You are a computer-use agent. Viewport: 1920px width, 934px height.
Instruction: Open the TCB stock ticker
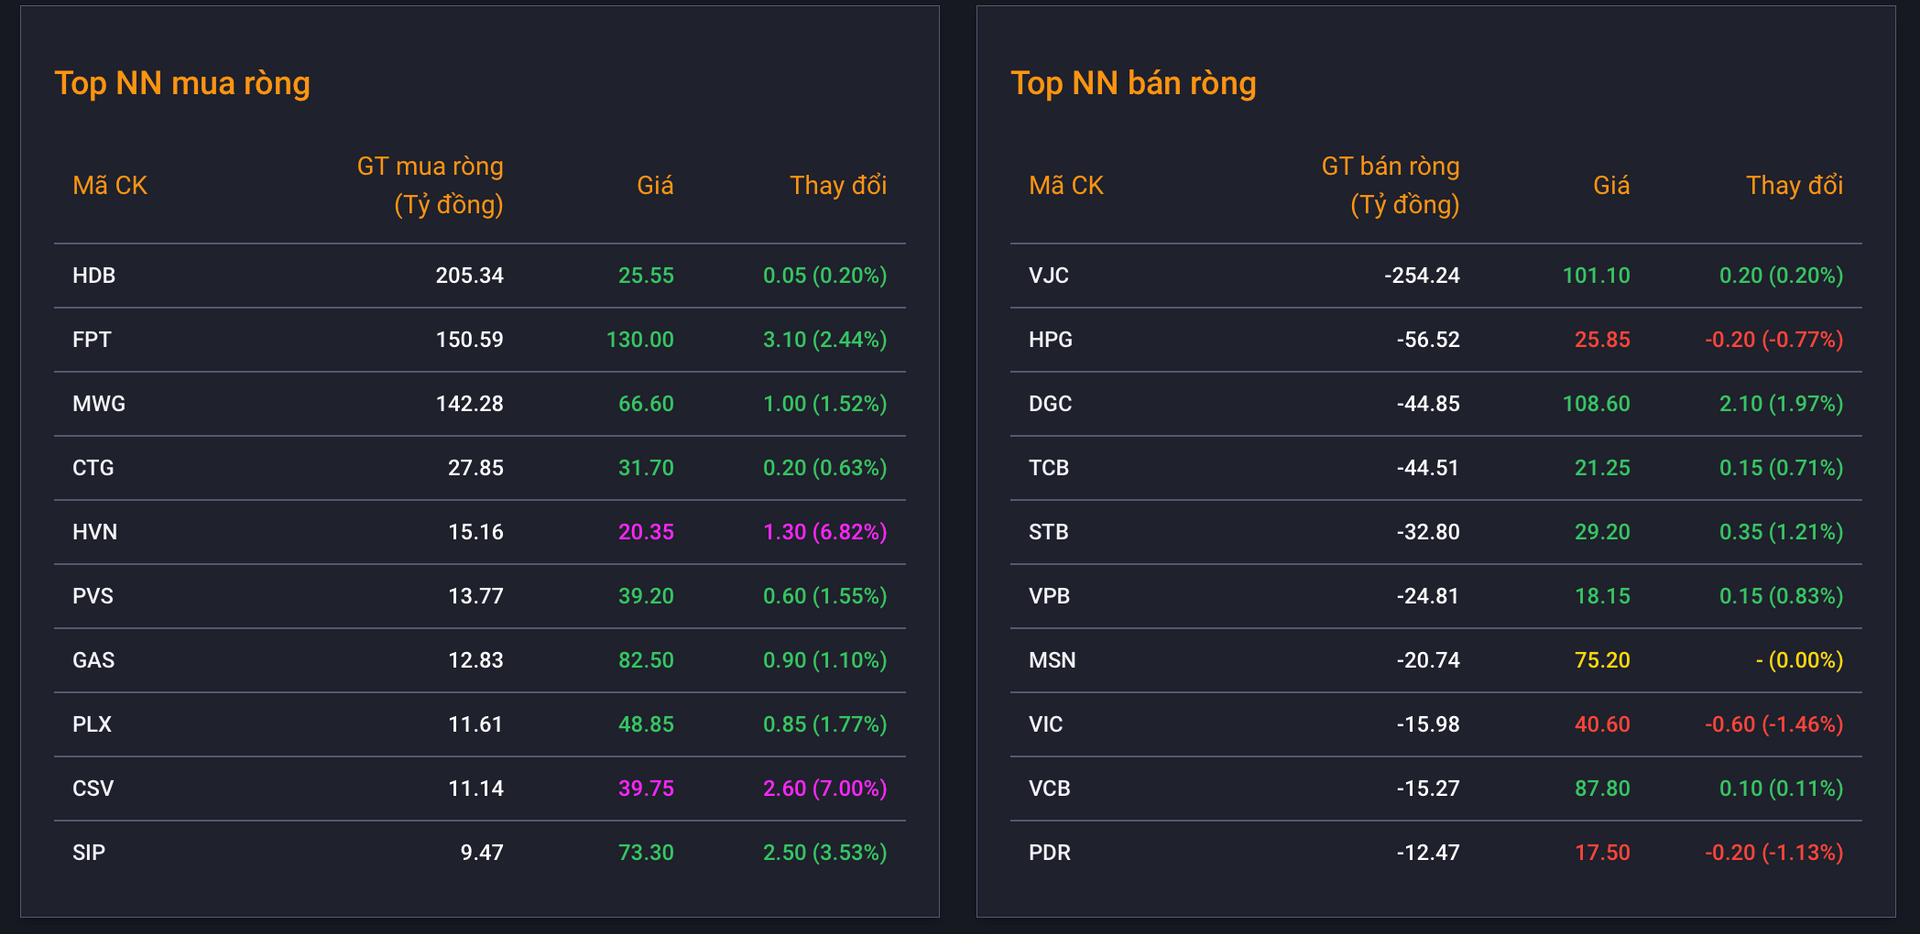(1049, 467)
